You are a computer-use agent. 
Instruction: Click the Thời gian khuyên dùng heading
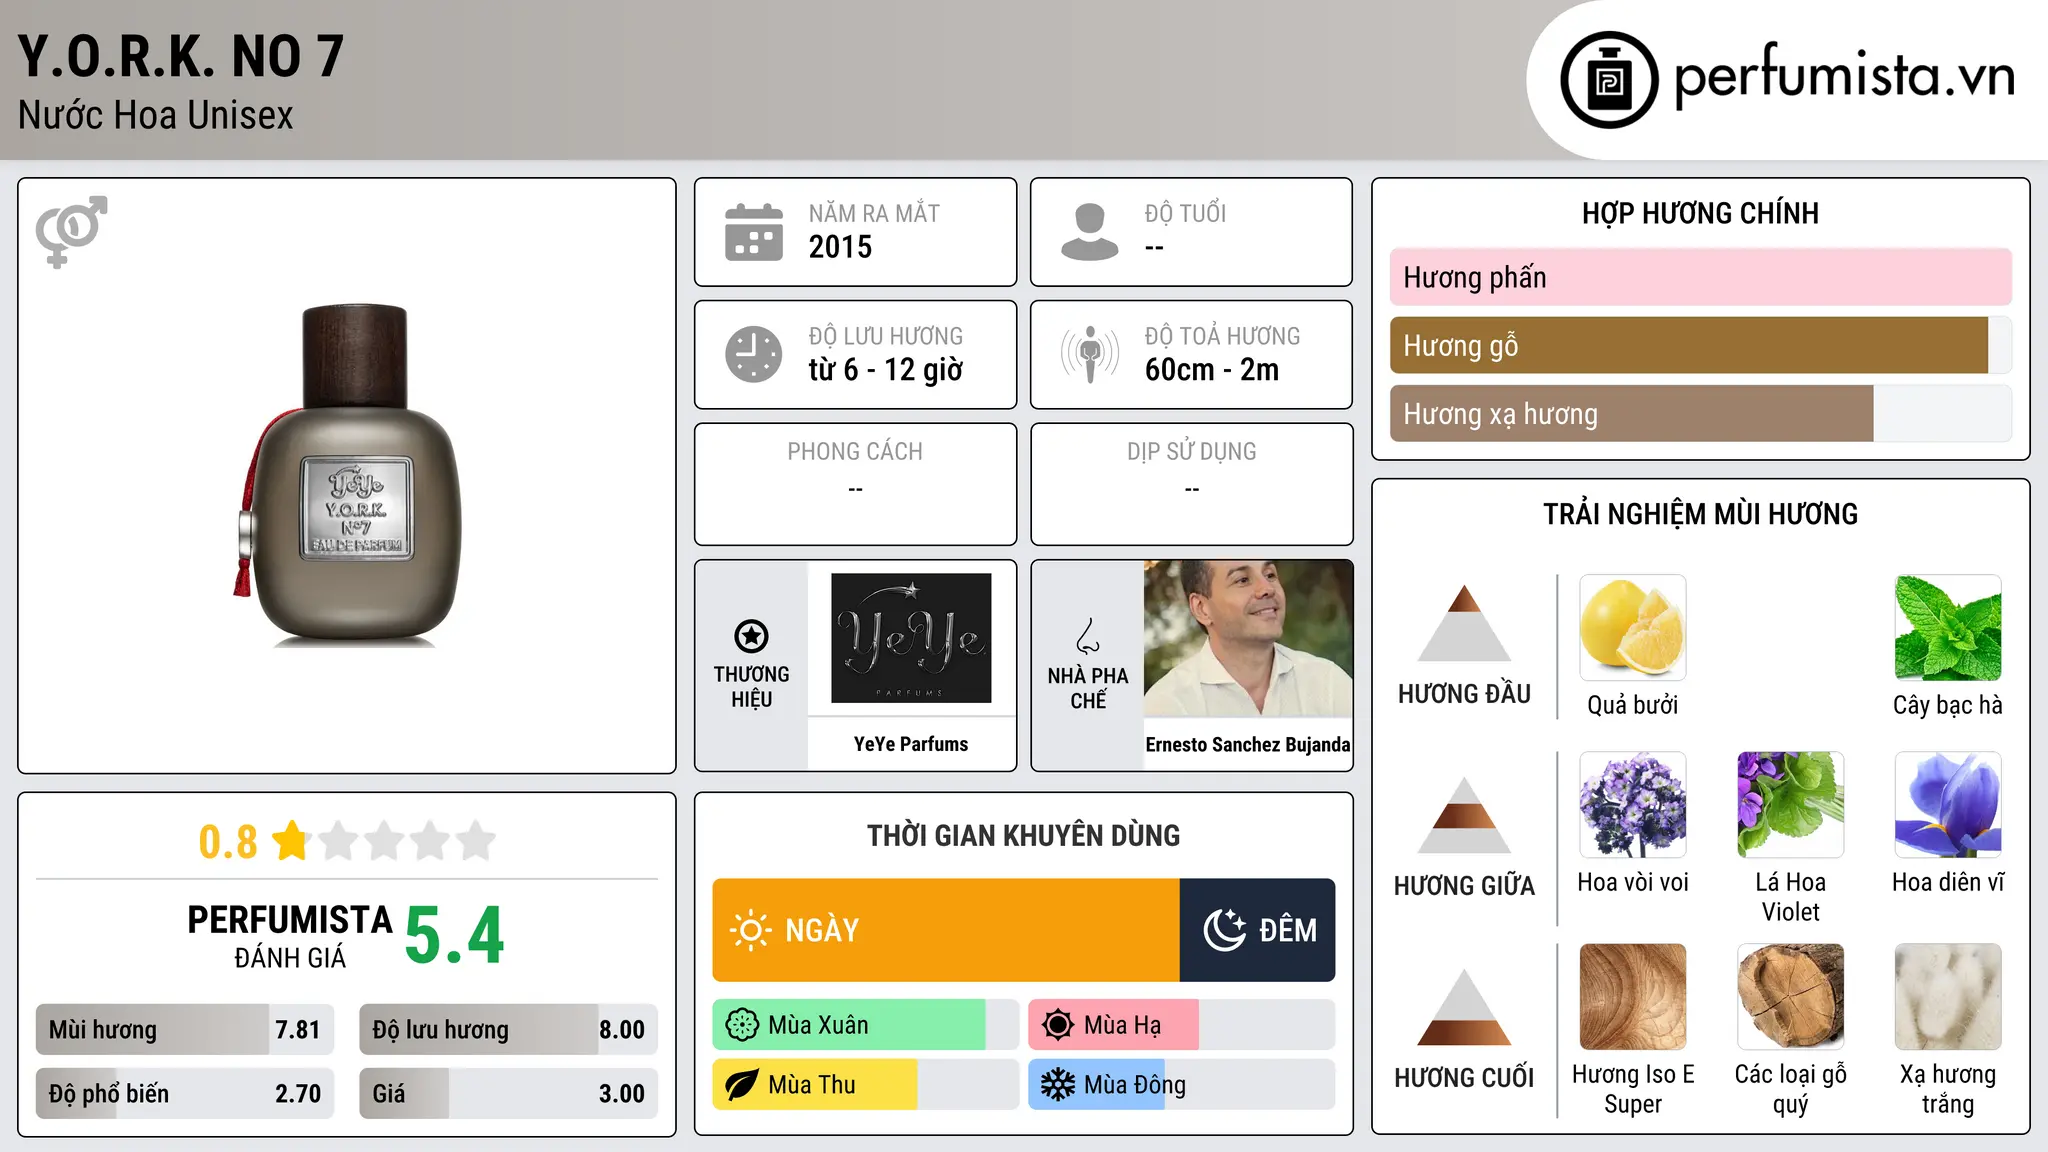point(1024,835)
